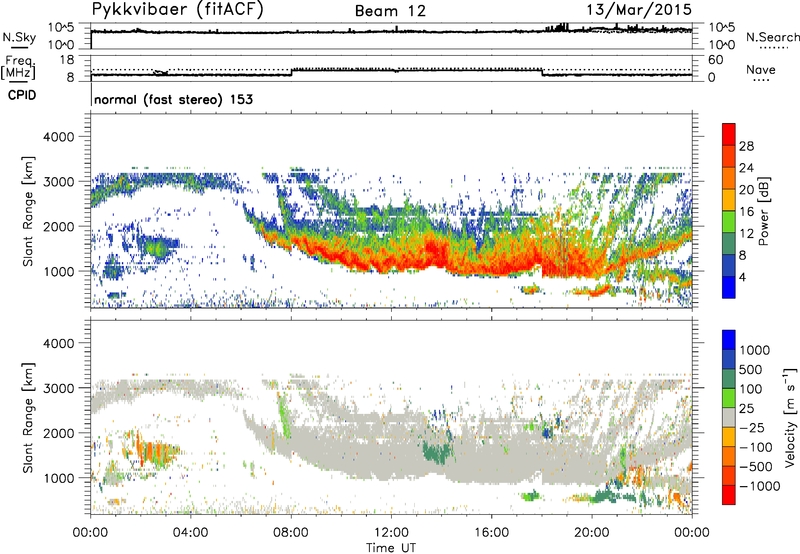Click the 18 tick on frequency axis
This screenshot has width=800, height=554.
click(x=67, y=60)
